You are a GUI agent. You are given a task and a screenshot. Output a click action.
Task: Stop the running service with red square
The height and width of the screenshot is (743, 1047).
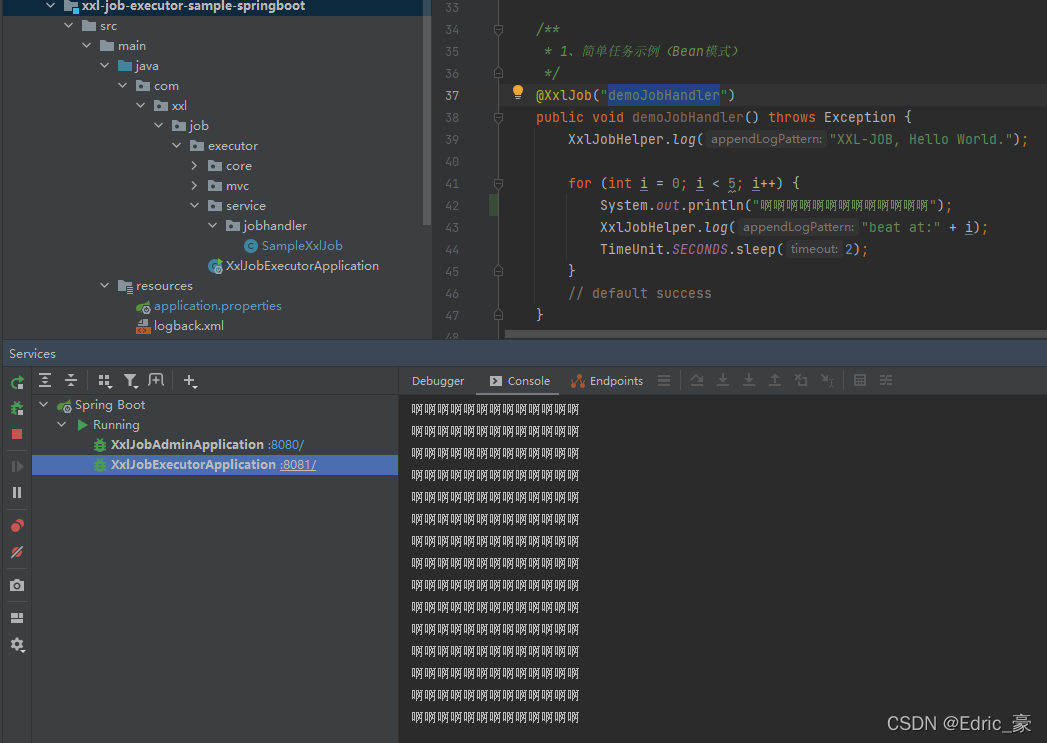click(17, 434)
